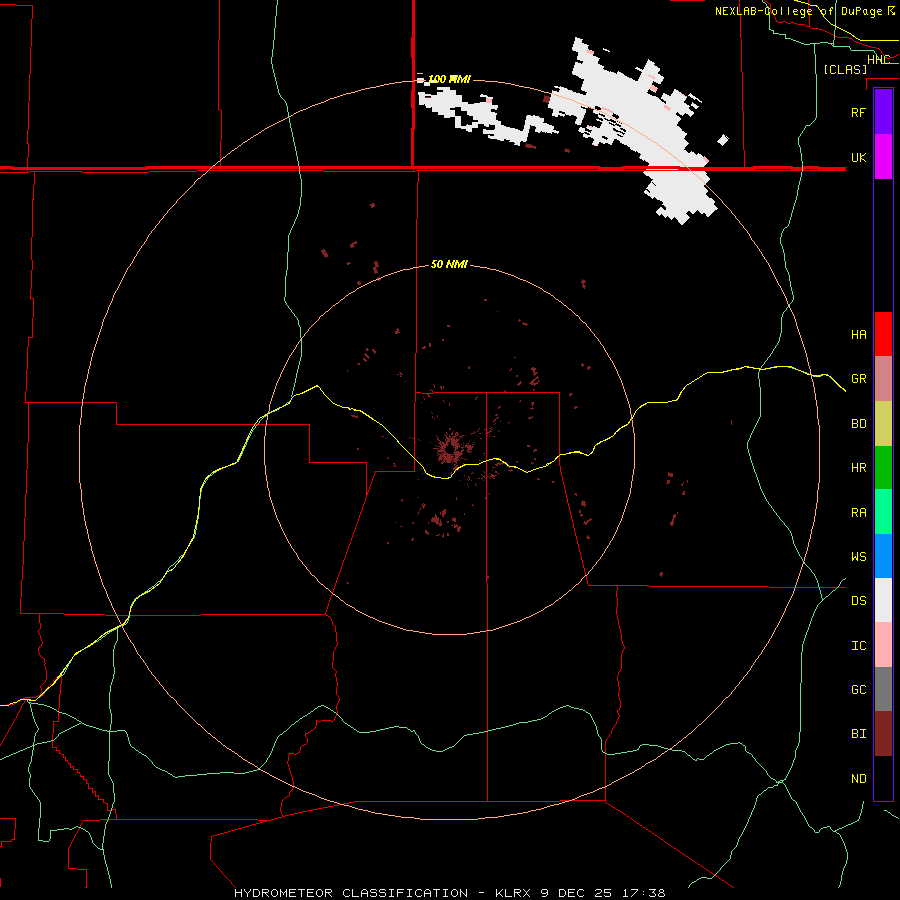This screenshot has height=900, width=900.
Task: Click the "HR" legend label
Action: (x=859, y=468)
